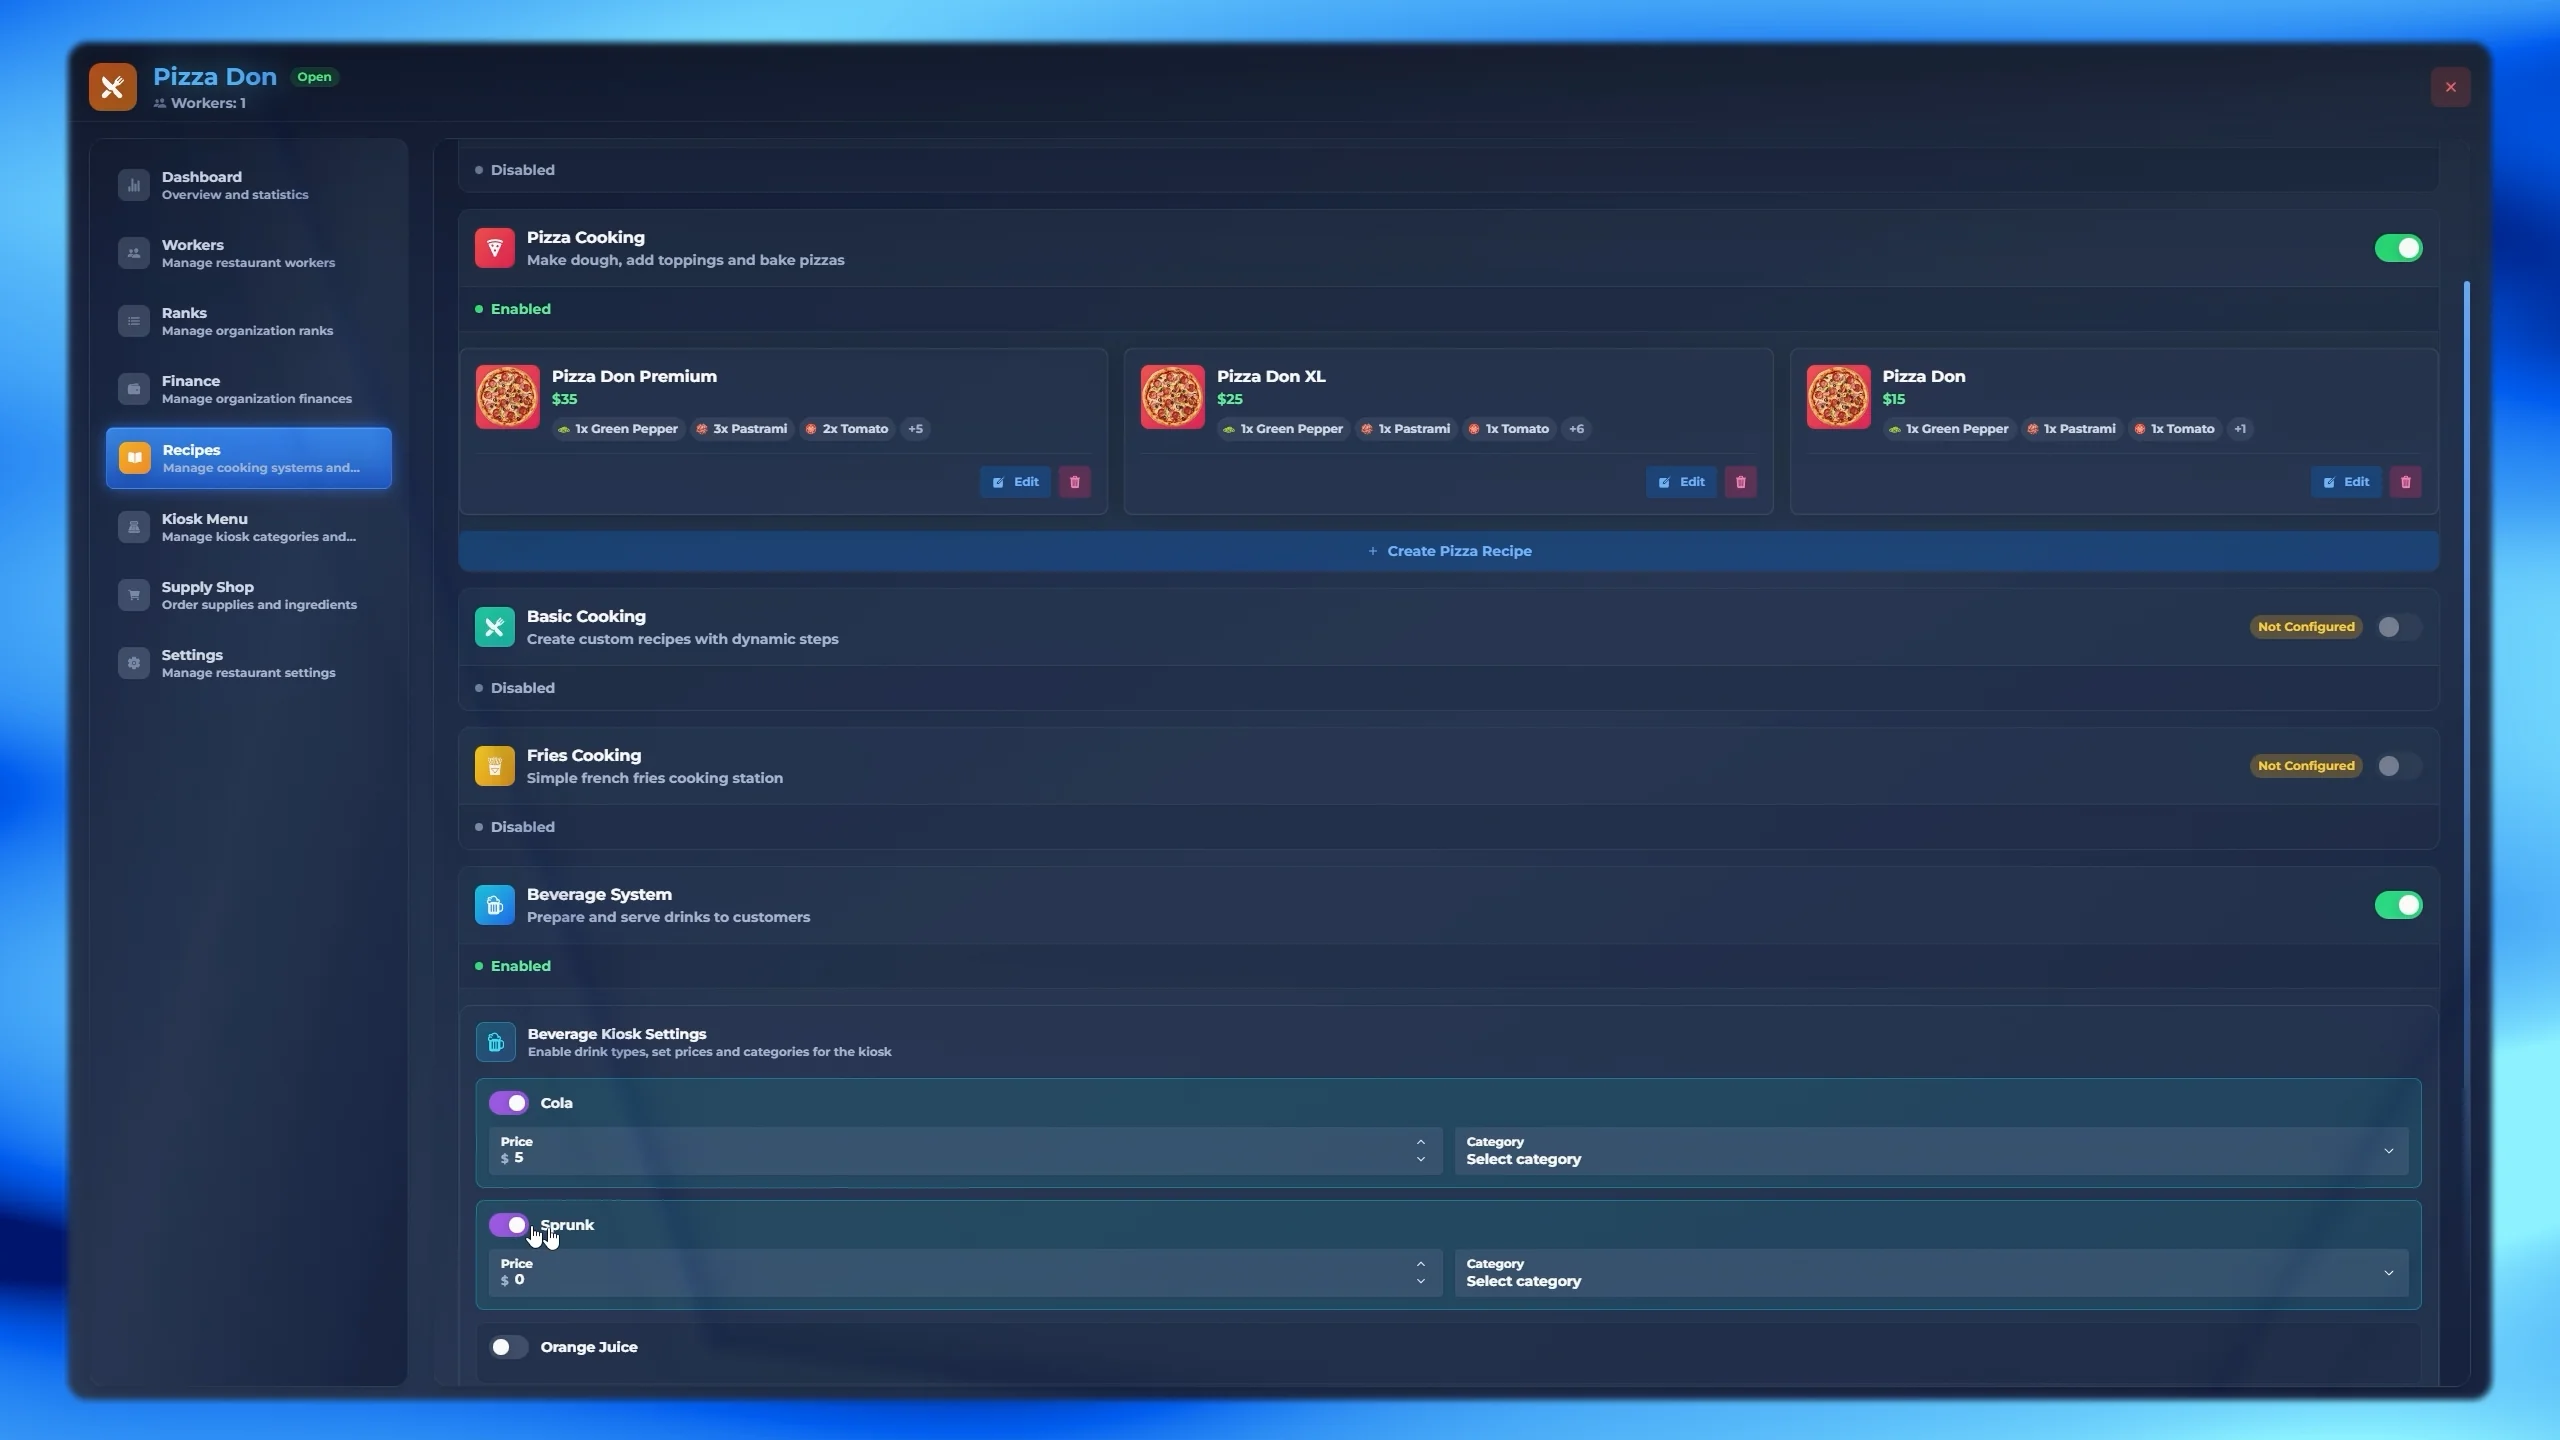
Task: Increase Cola price with up arrow
Action: click(x=1420, y=1142)
